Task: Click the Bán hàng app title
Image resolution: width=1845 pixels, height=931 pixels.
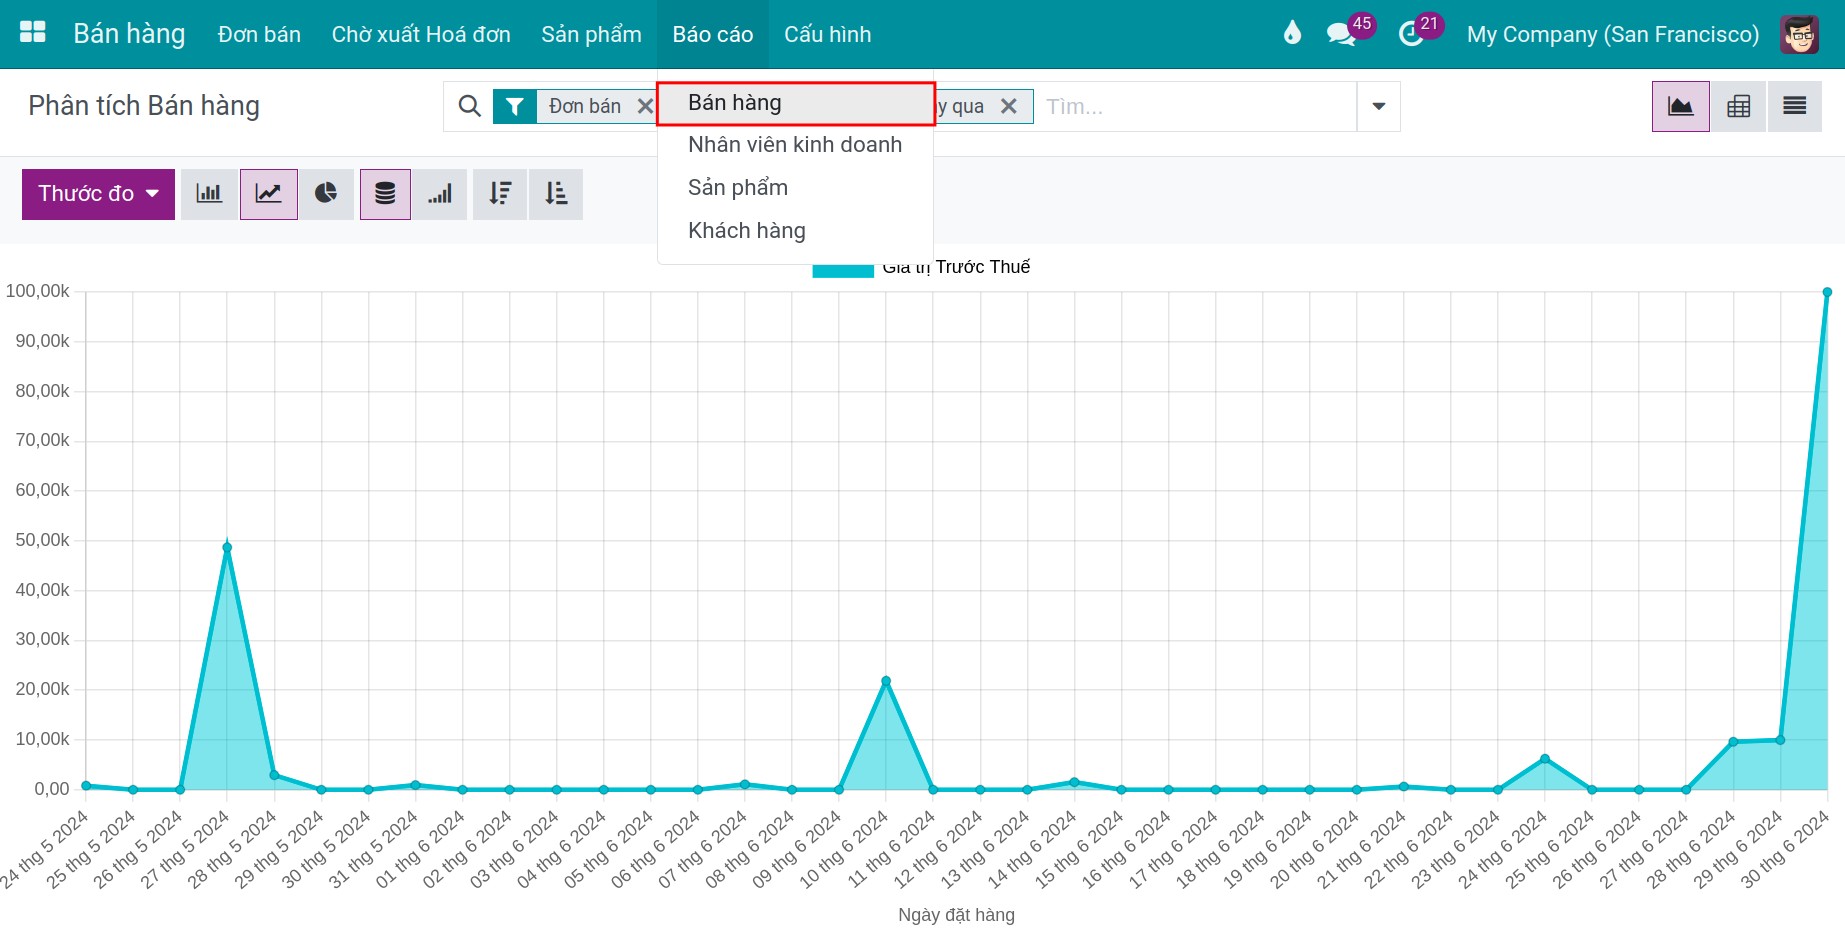Action: coord(129,34)
